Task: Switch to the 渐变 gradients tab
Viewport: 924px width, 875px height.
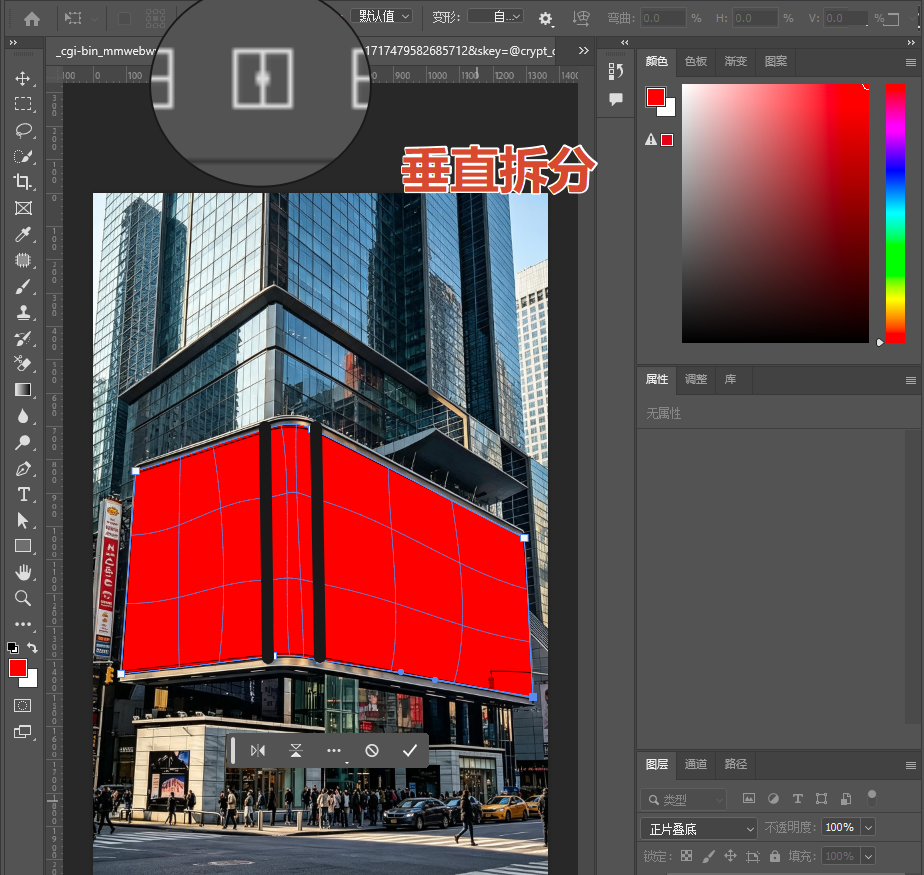Action: (735, 61)
